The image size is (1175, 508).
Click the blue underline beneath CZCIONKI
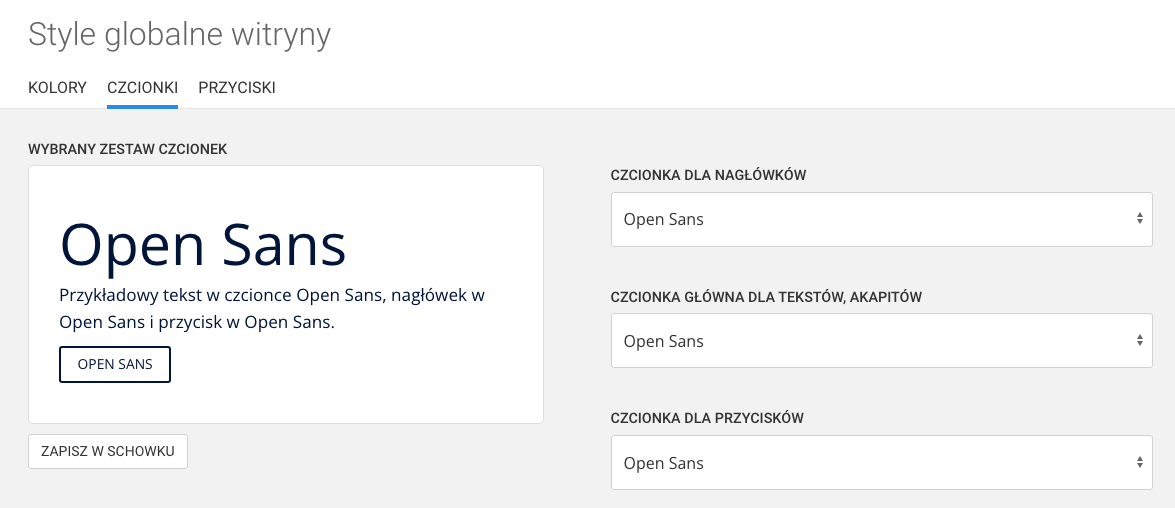[142, 105]
